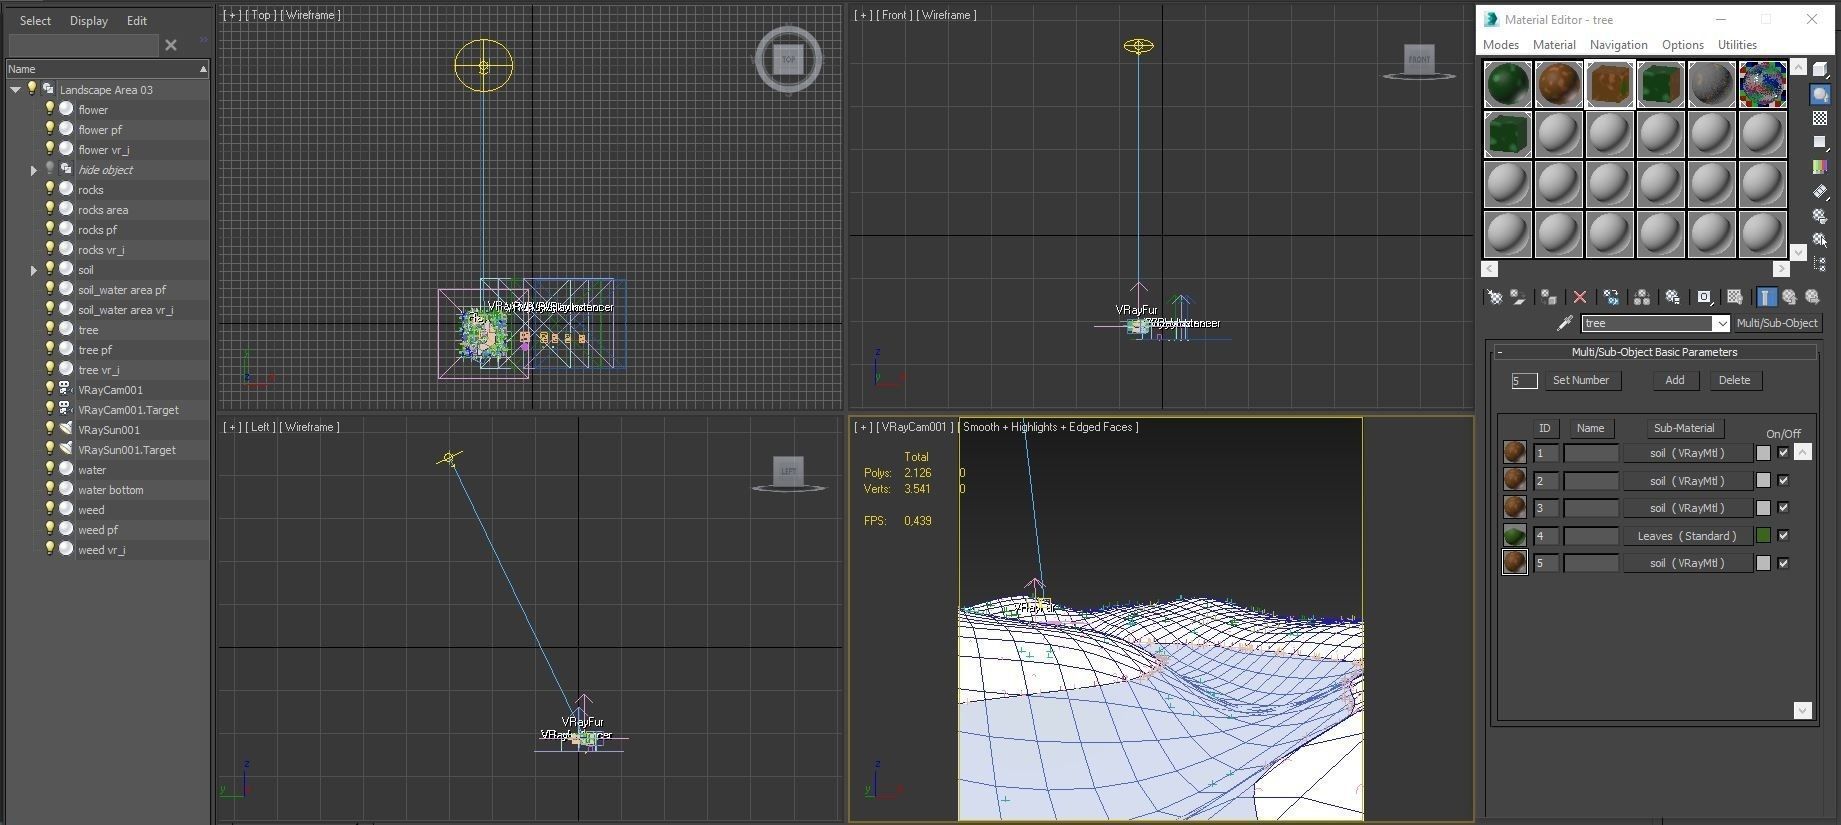This screenshot has height=825, width=1841.
Task: Open the Utilities menu
Action: (1737, 45)
